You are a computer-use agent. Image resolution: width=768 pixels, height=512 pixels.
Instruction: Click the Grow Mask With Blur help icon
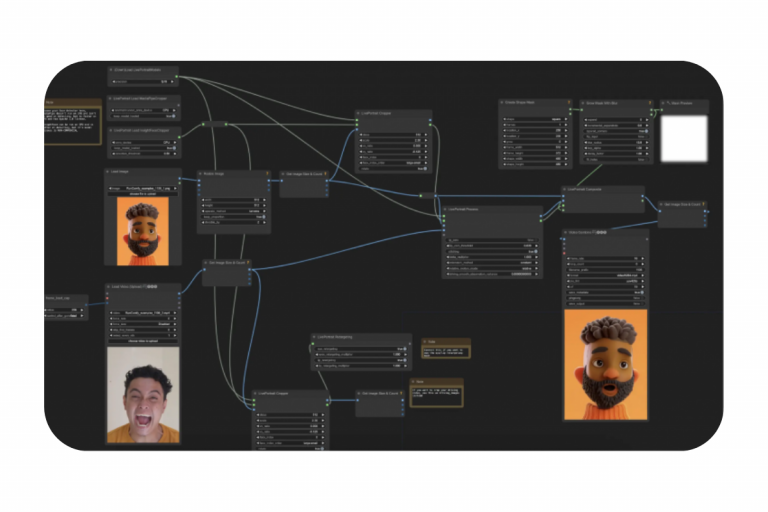coord(650,102)
